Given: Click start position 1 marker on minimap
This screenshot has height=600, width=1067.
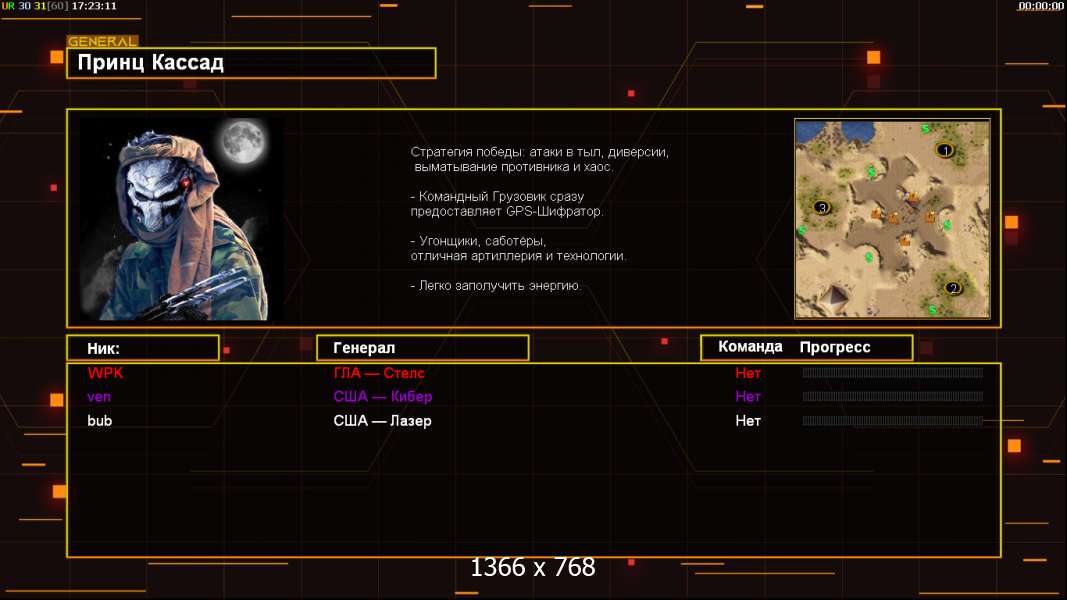Looking at the screenshot, I should click(944, 150).
